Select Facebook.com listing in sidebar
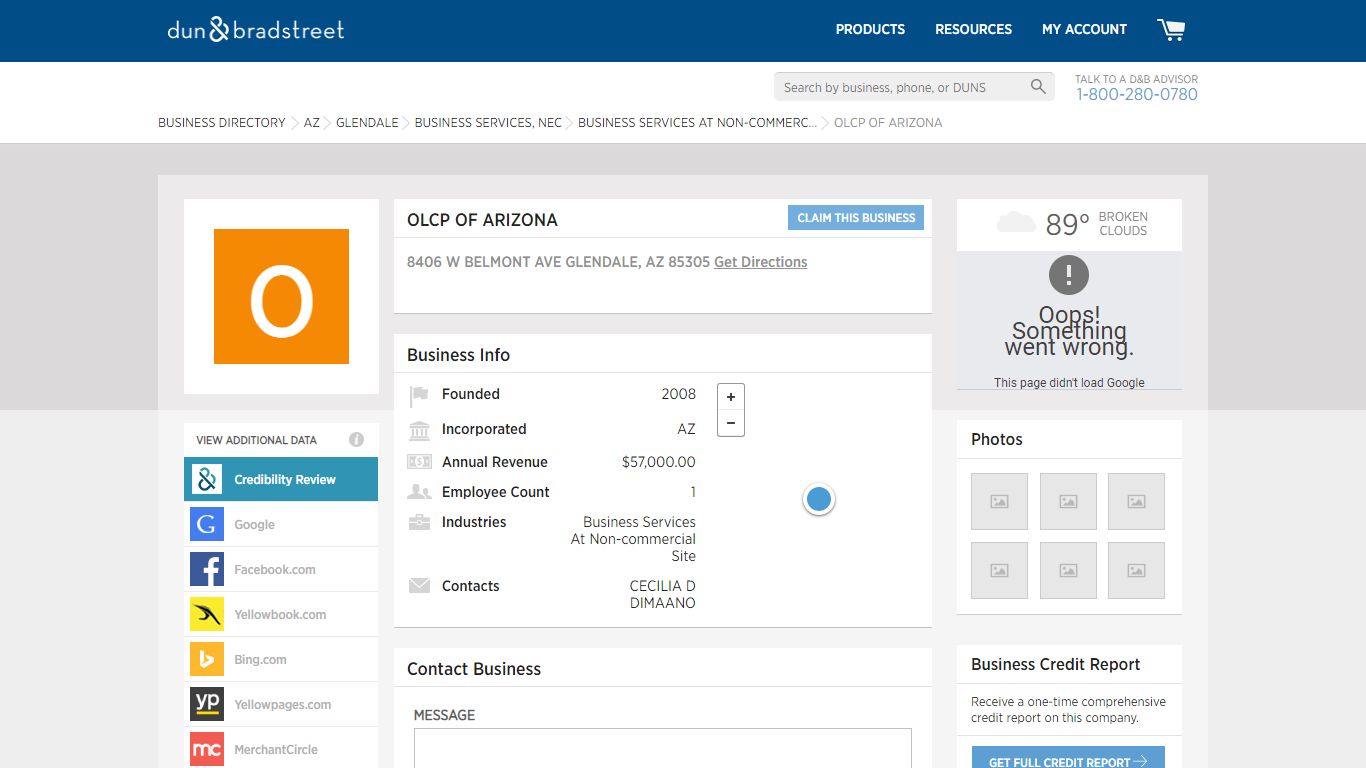Screen dimensions: 1366x768 (281, 569)
